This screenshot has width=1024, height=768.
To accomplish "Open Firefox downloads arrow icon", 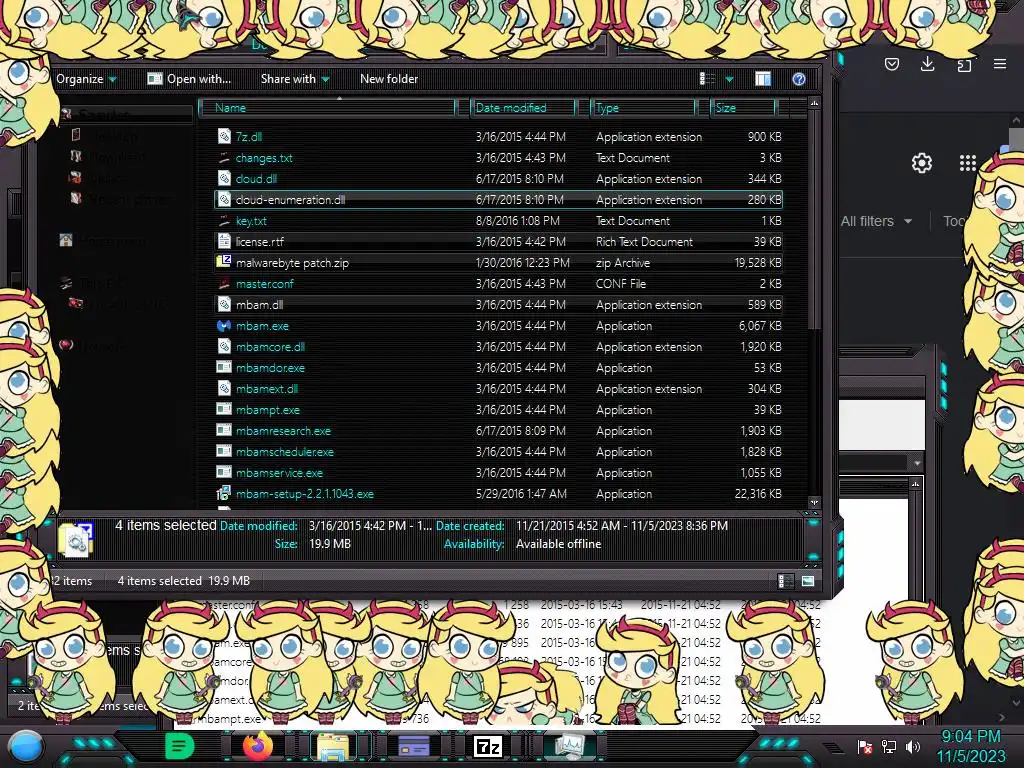I will click(927, 63).
